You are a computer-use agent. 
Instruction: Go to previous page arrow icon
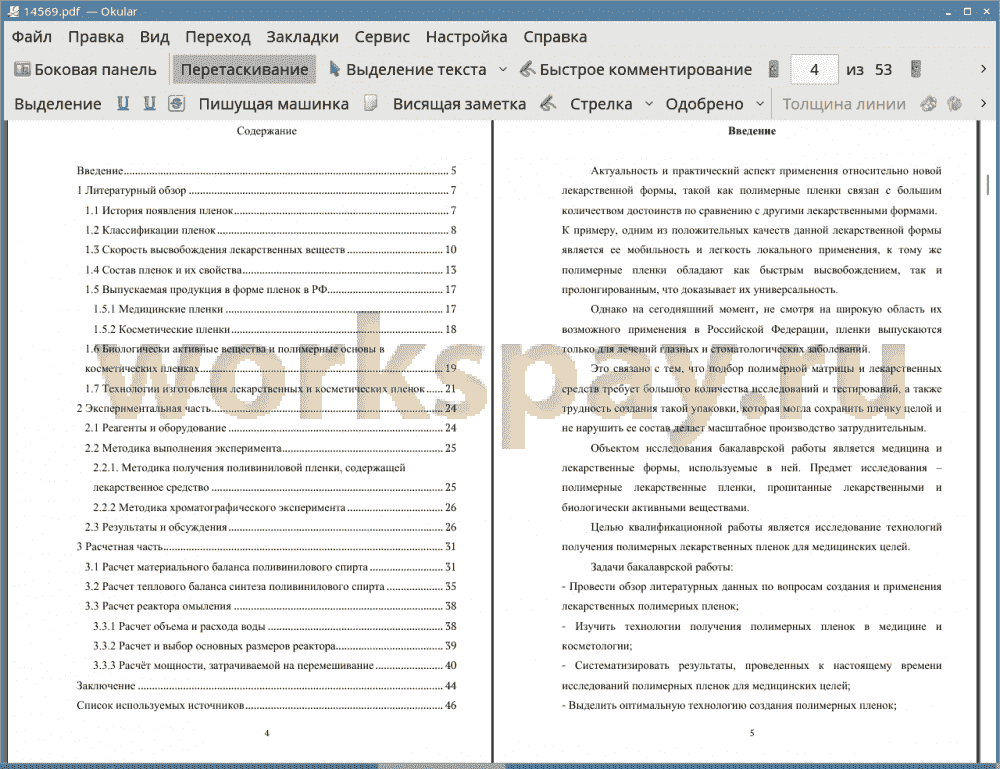774,70
